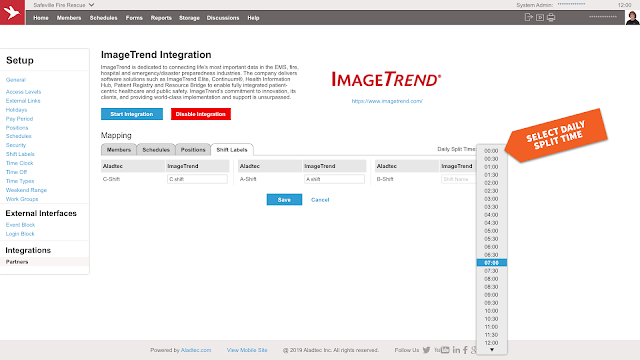The image size is (640, 360).
Task: Open Positions in the Setup sidebar
Action: pos(17,128)
